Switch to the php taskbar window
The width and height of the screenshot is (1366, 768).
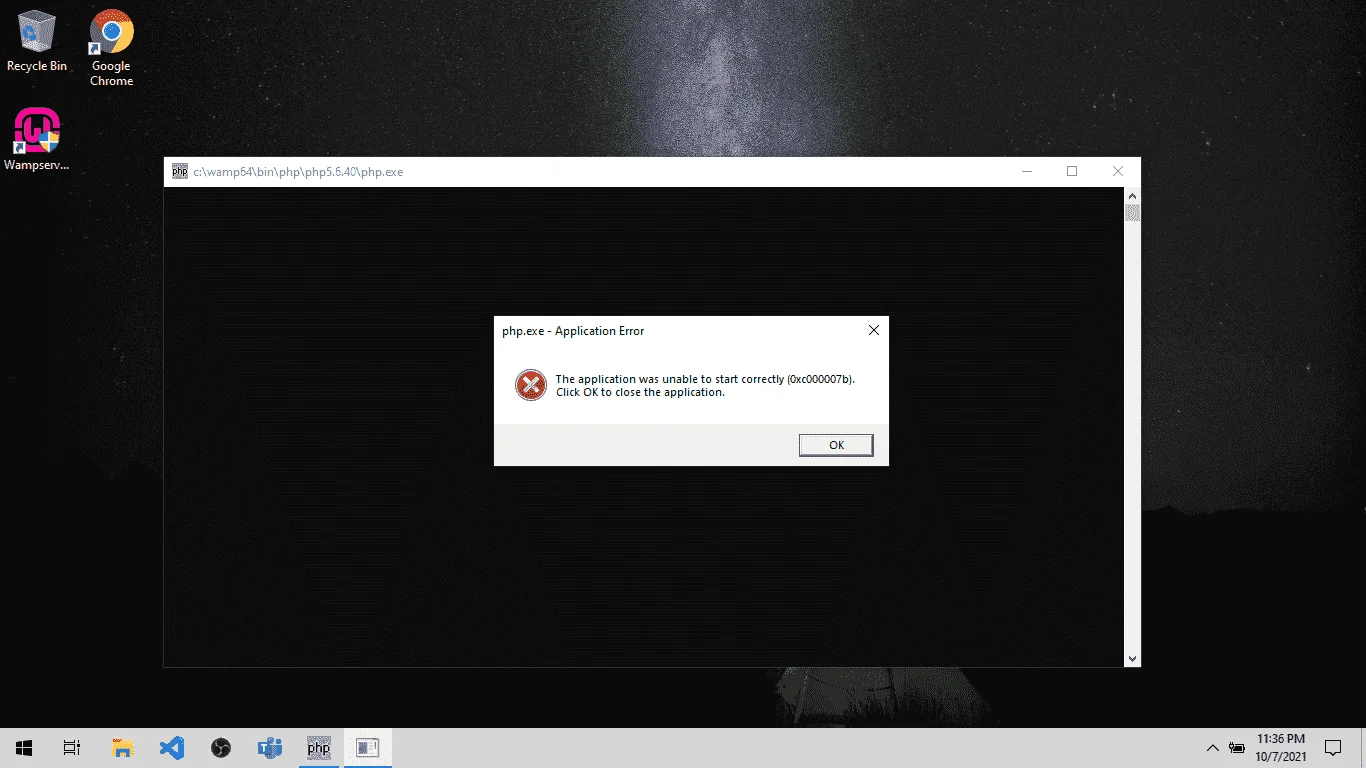(319, 748)
